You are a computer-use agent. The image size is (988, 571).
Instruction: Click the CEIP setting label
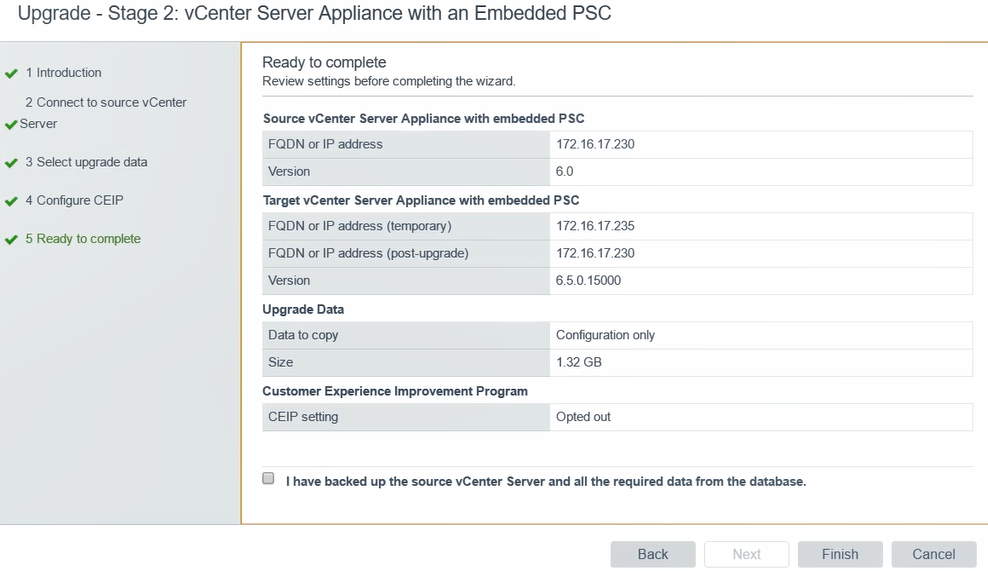(303, 417)
